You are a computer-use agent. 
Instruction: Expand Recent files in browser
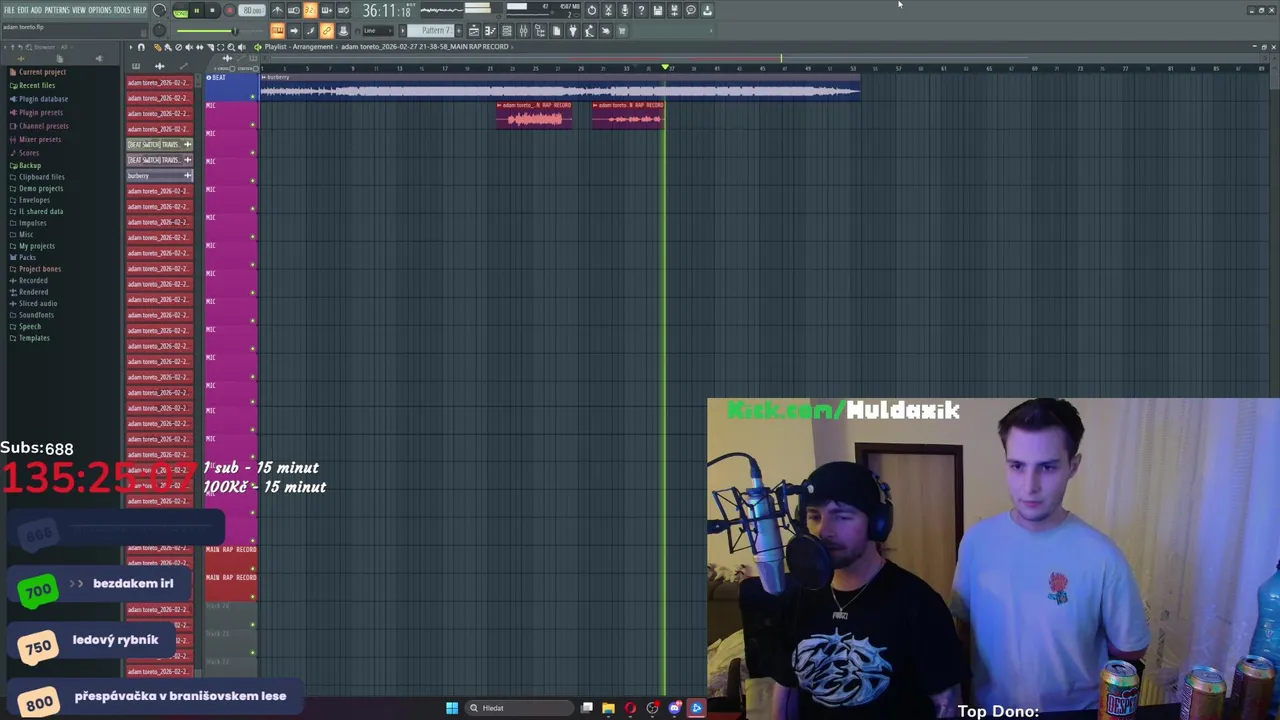pyautogui.click(x=37, y=85)
